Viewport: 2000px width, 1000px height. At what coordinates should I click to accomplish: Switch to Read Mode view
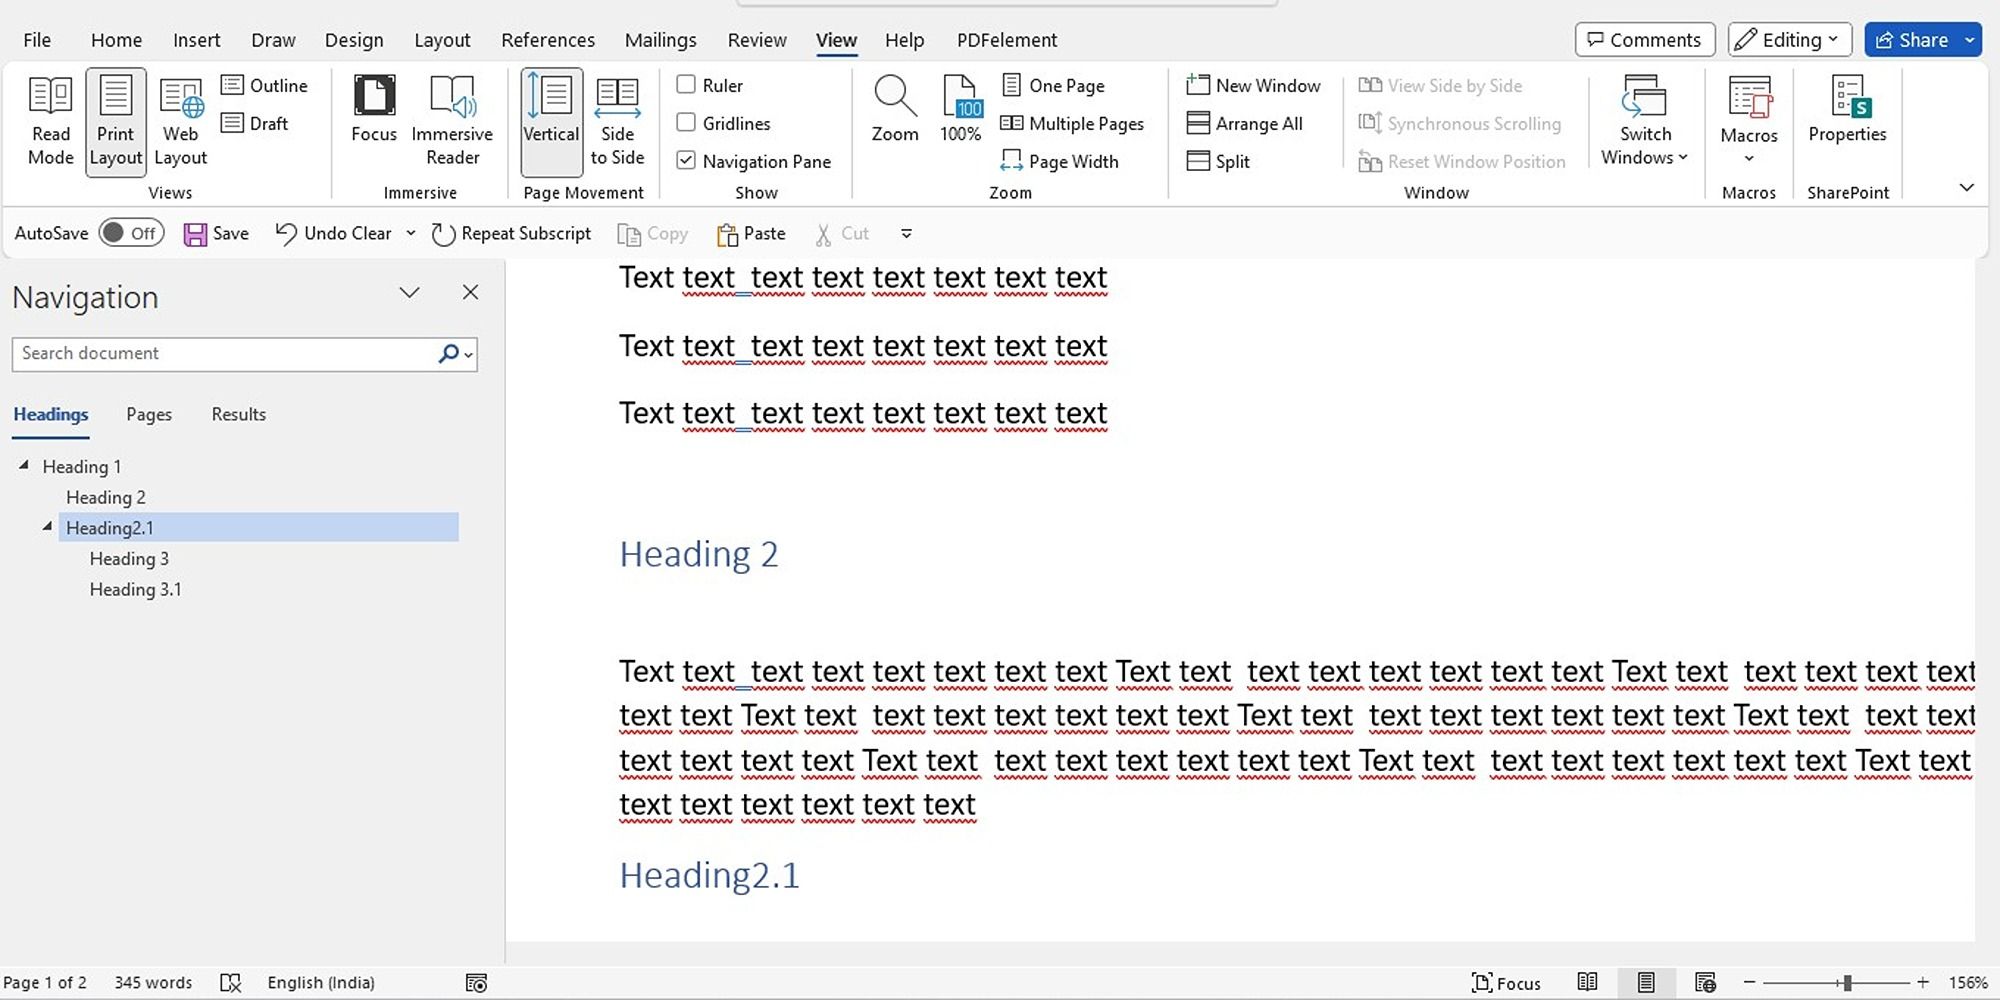[x=50, y=121]
